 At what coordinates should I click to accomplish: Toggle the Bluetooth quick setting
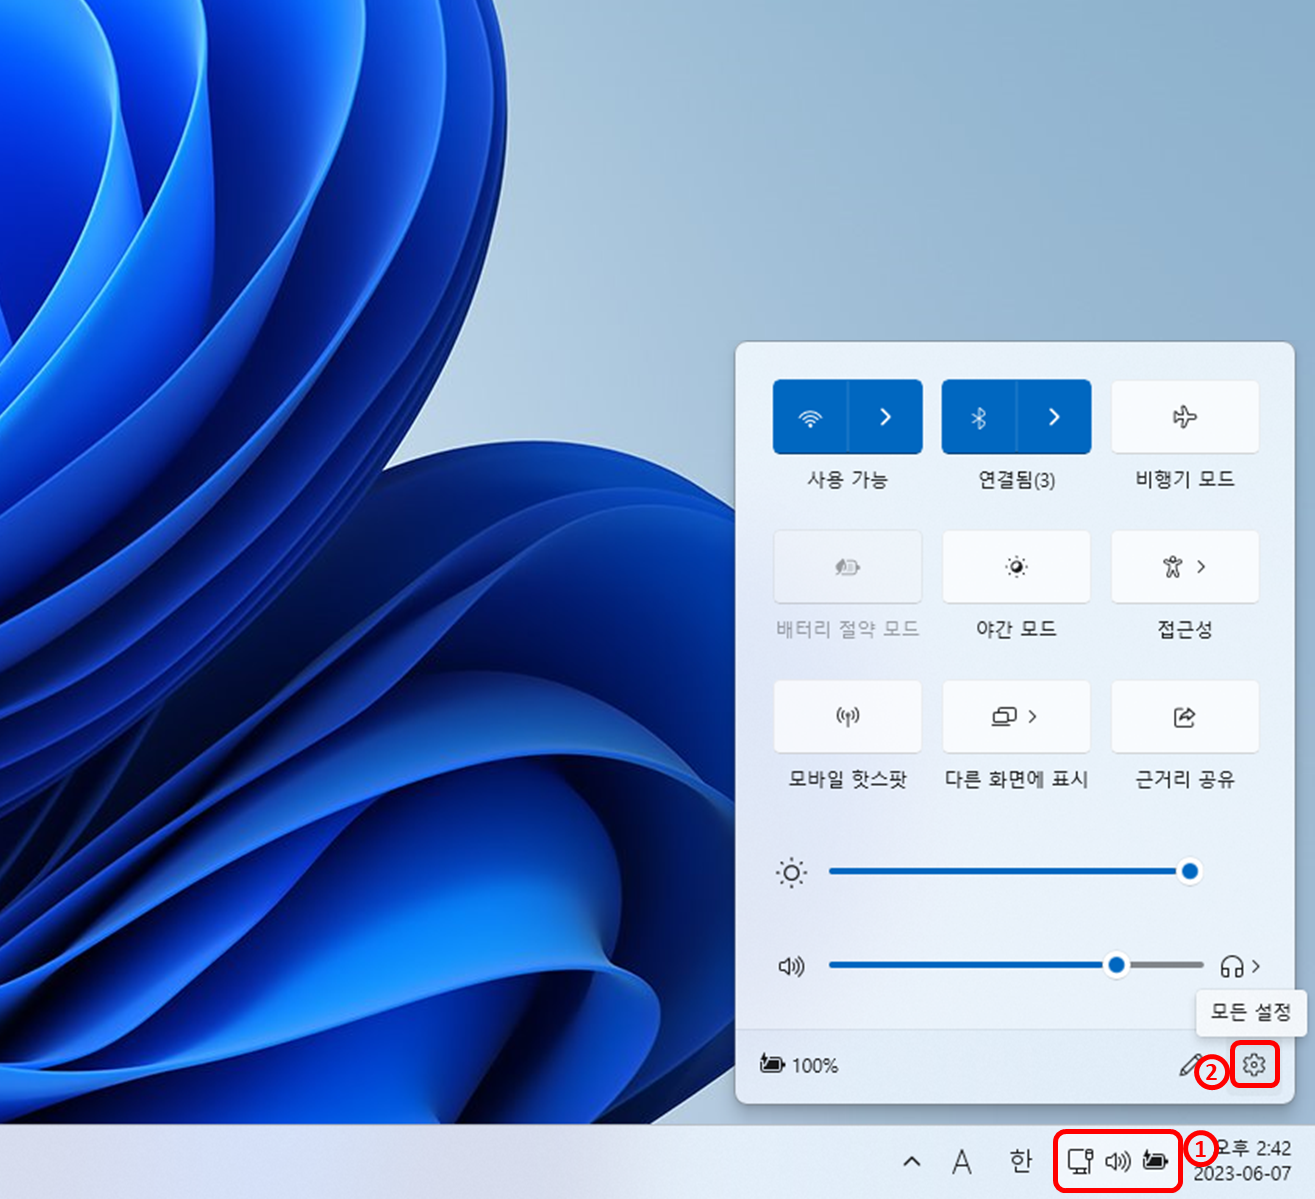[979, 417]
